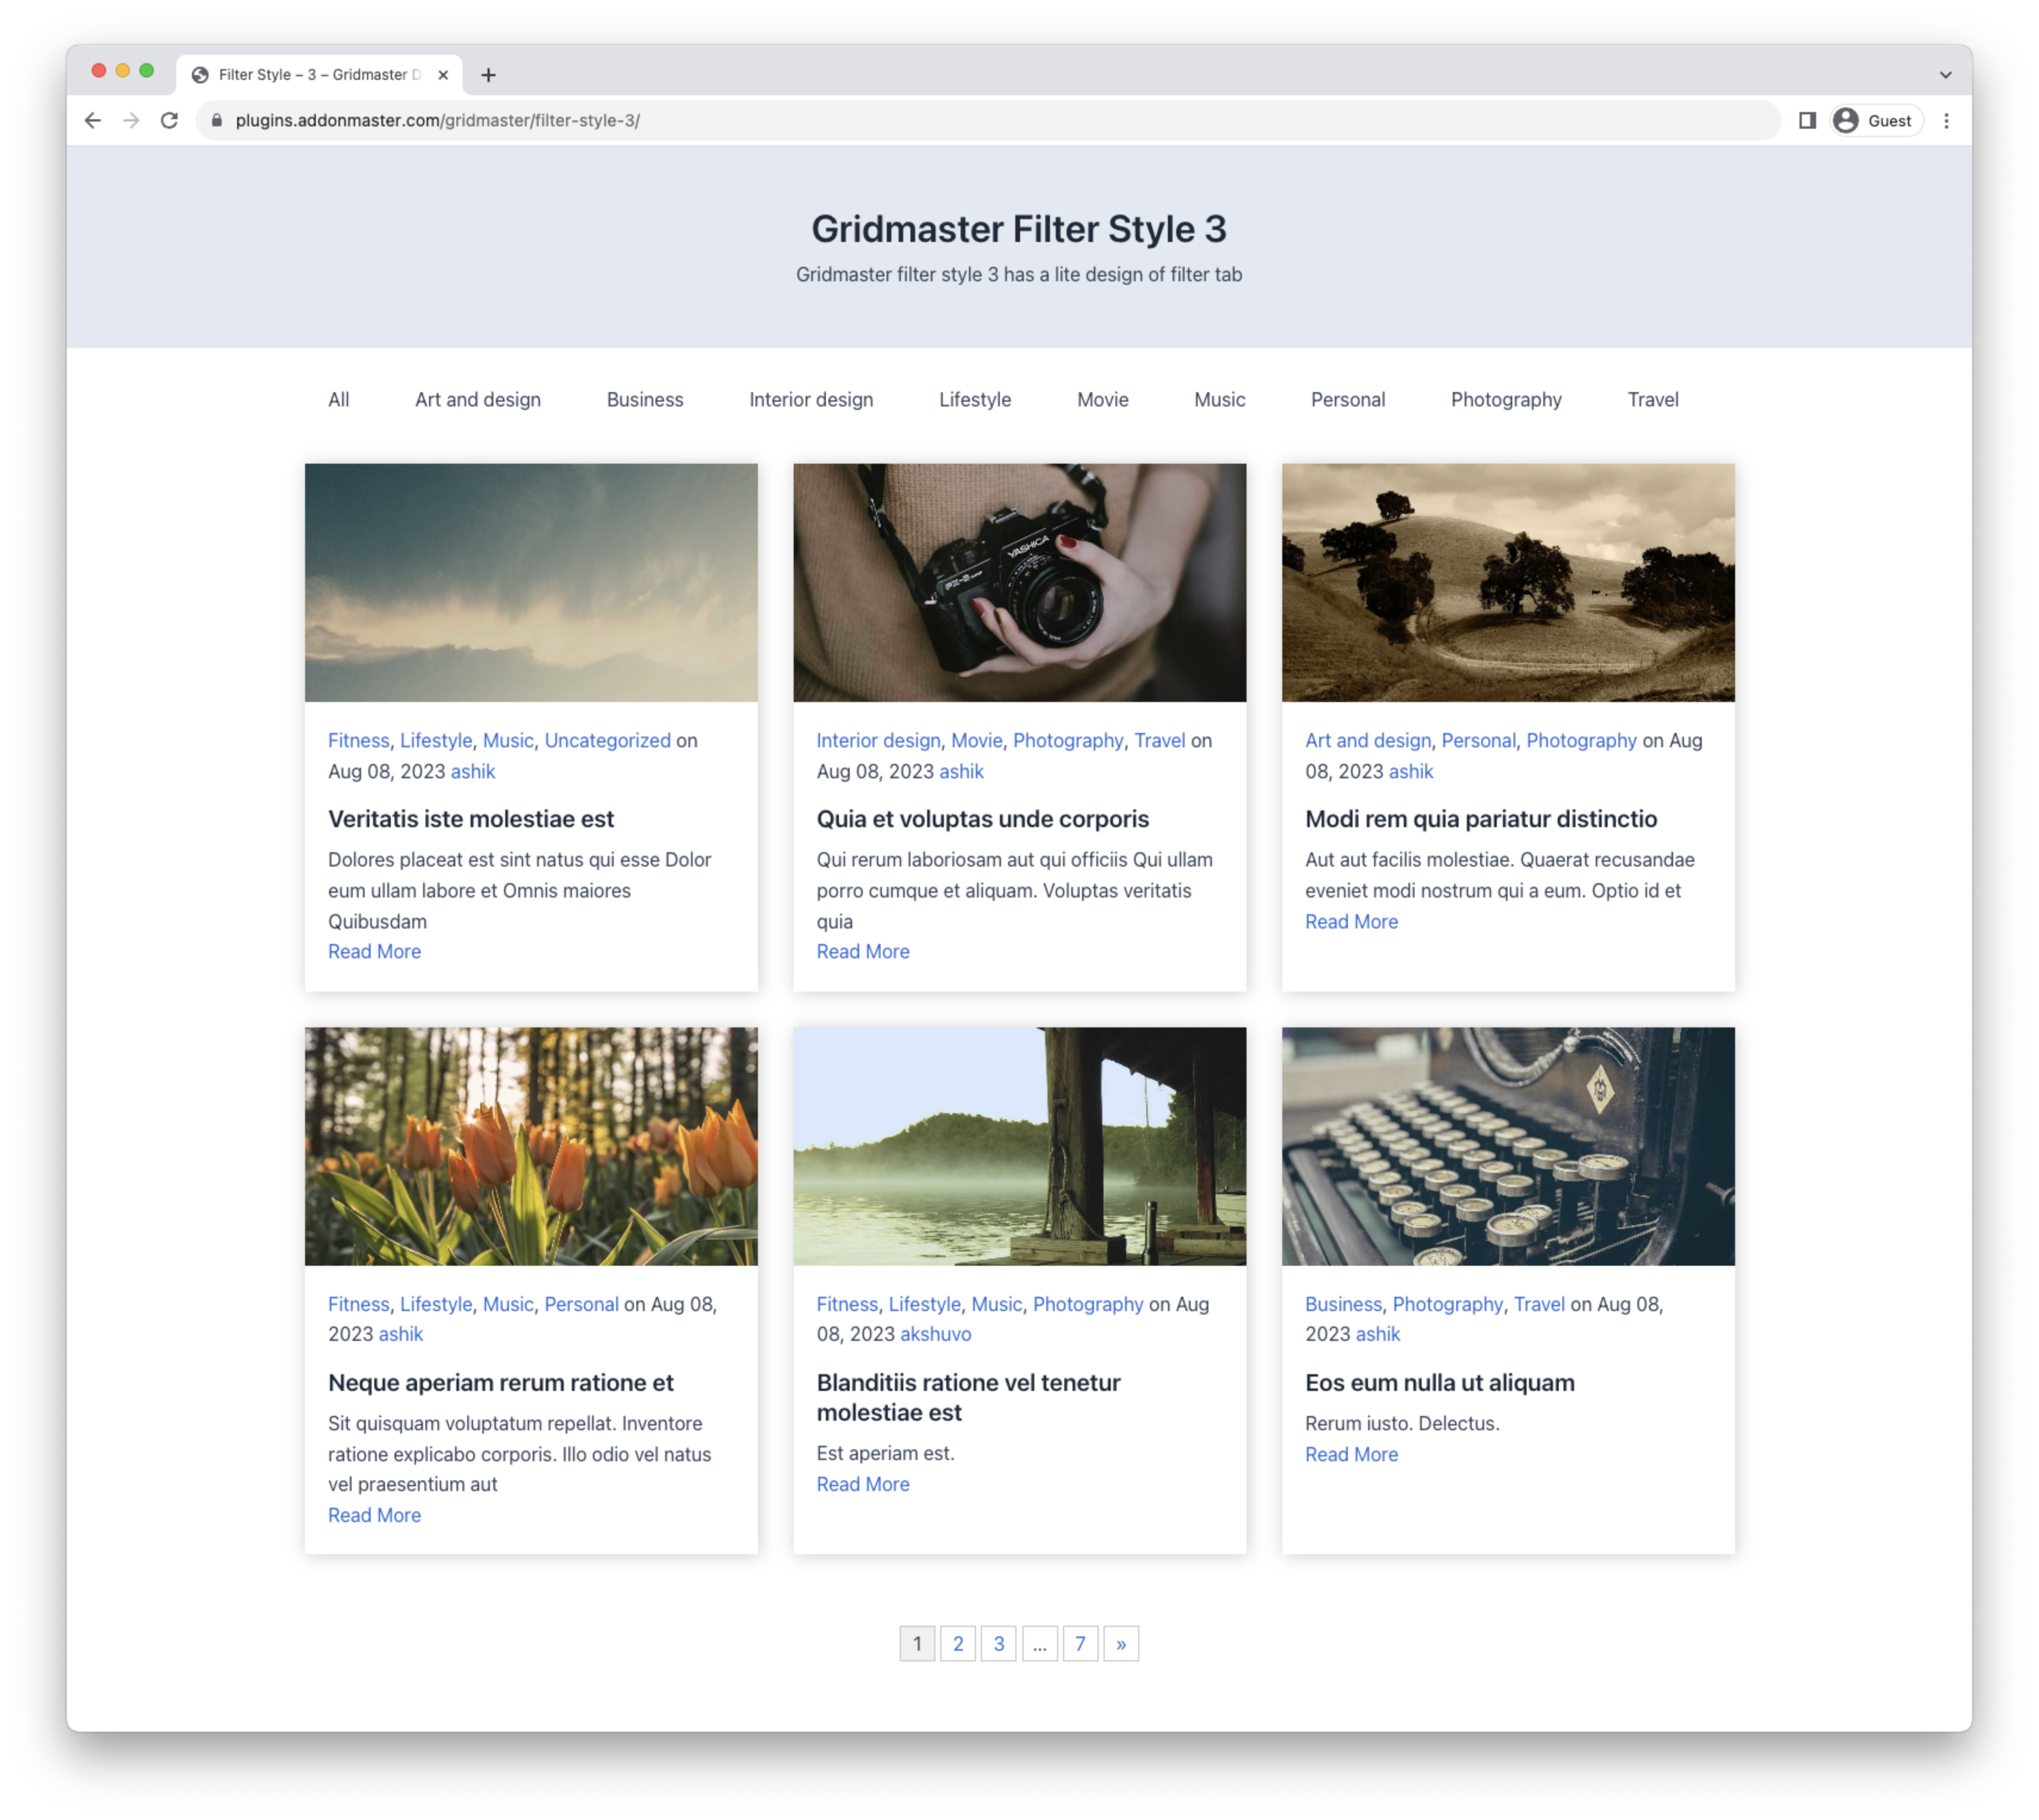
Task: Click Read More under Modi rem quia
Action: pos(1351,921)
